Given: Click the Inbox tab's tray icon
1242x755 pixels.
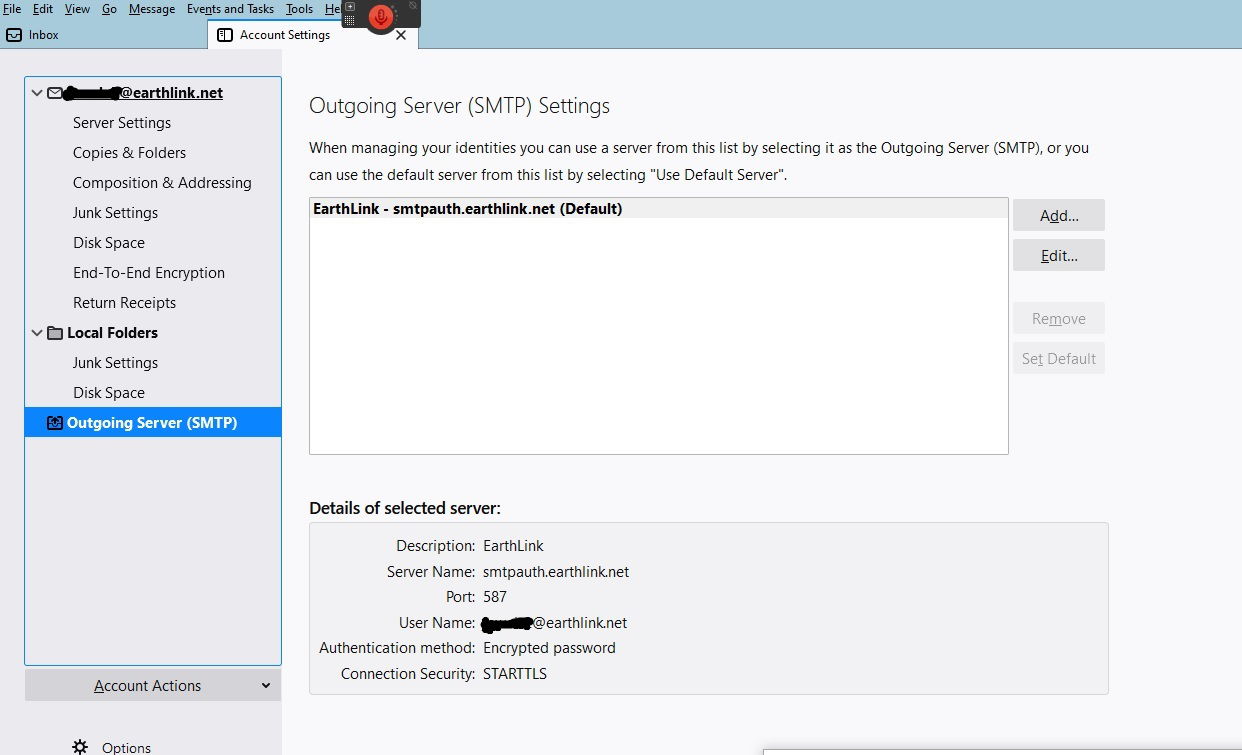Looking at the screenshot, I should (x=14, y=35).
